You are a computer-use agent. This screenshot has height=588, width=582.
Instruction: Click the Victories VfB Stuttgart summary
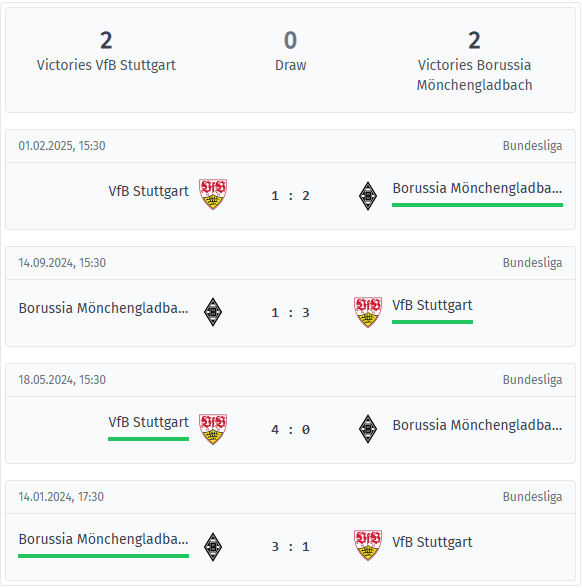click(x=106, y=51)
